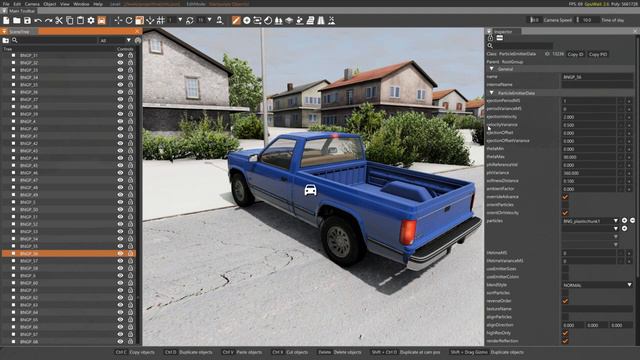640x360 pixels.
Task: Click the lock icon in the Inspector header
Action: tap(490, 38)
